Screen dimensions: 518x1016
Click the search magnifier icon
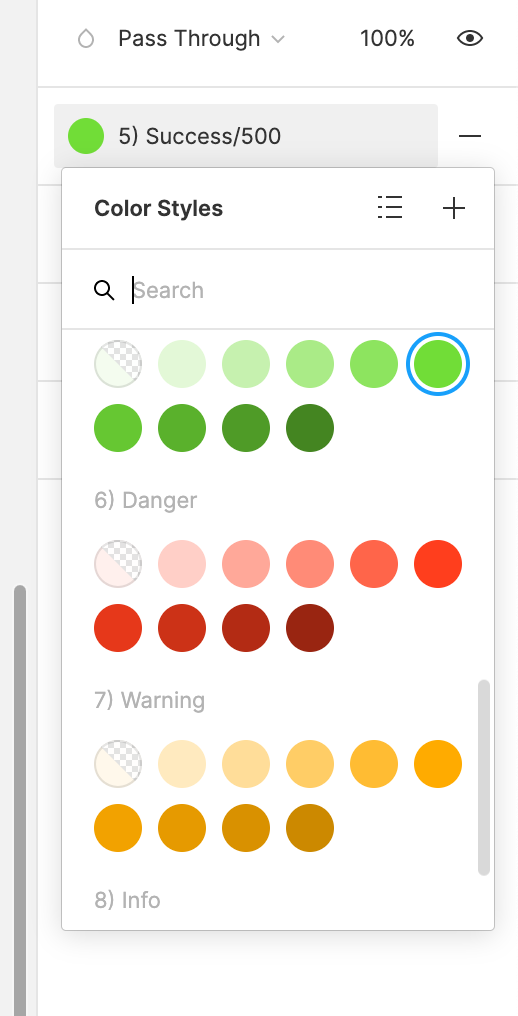click(104, 290)
